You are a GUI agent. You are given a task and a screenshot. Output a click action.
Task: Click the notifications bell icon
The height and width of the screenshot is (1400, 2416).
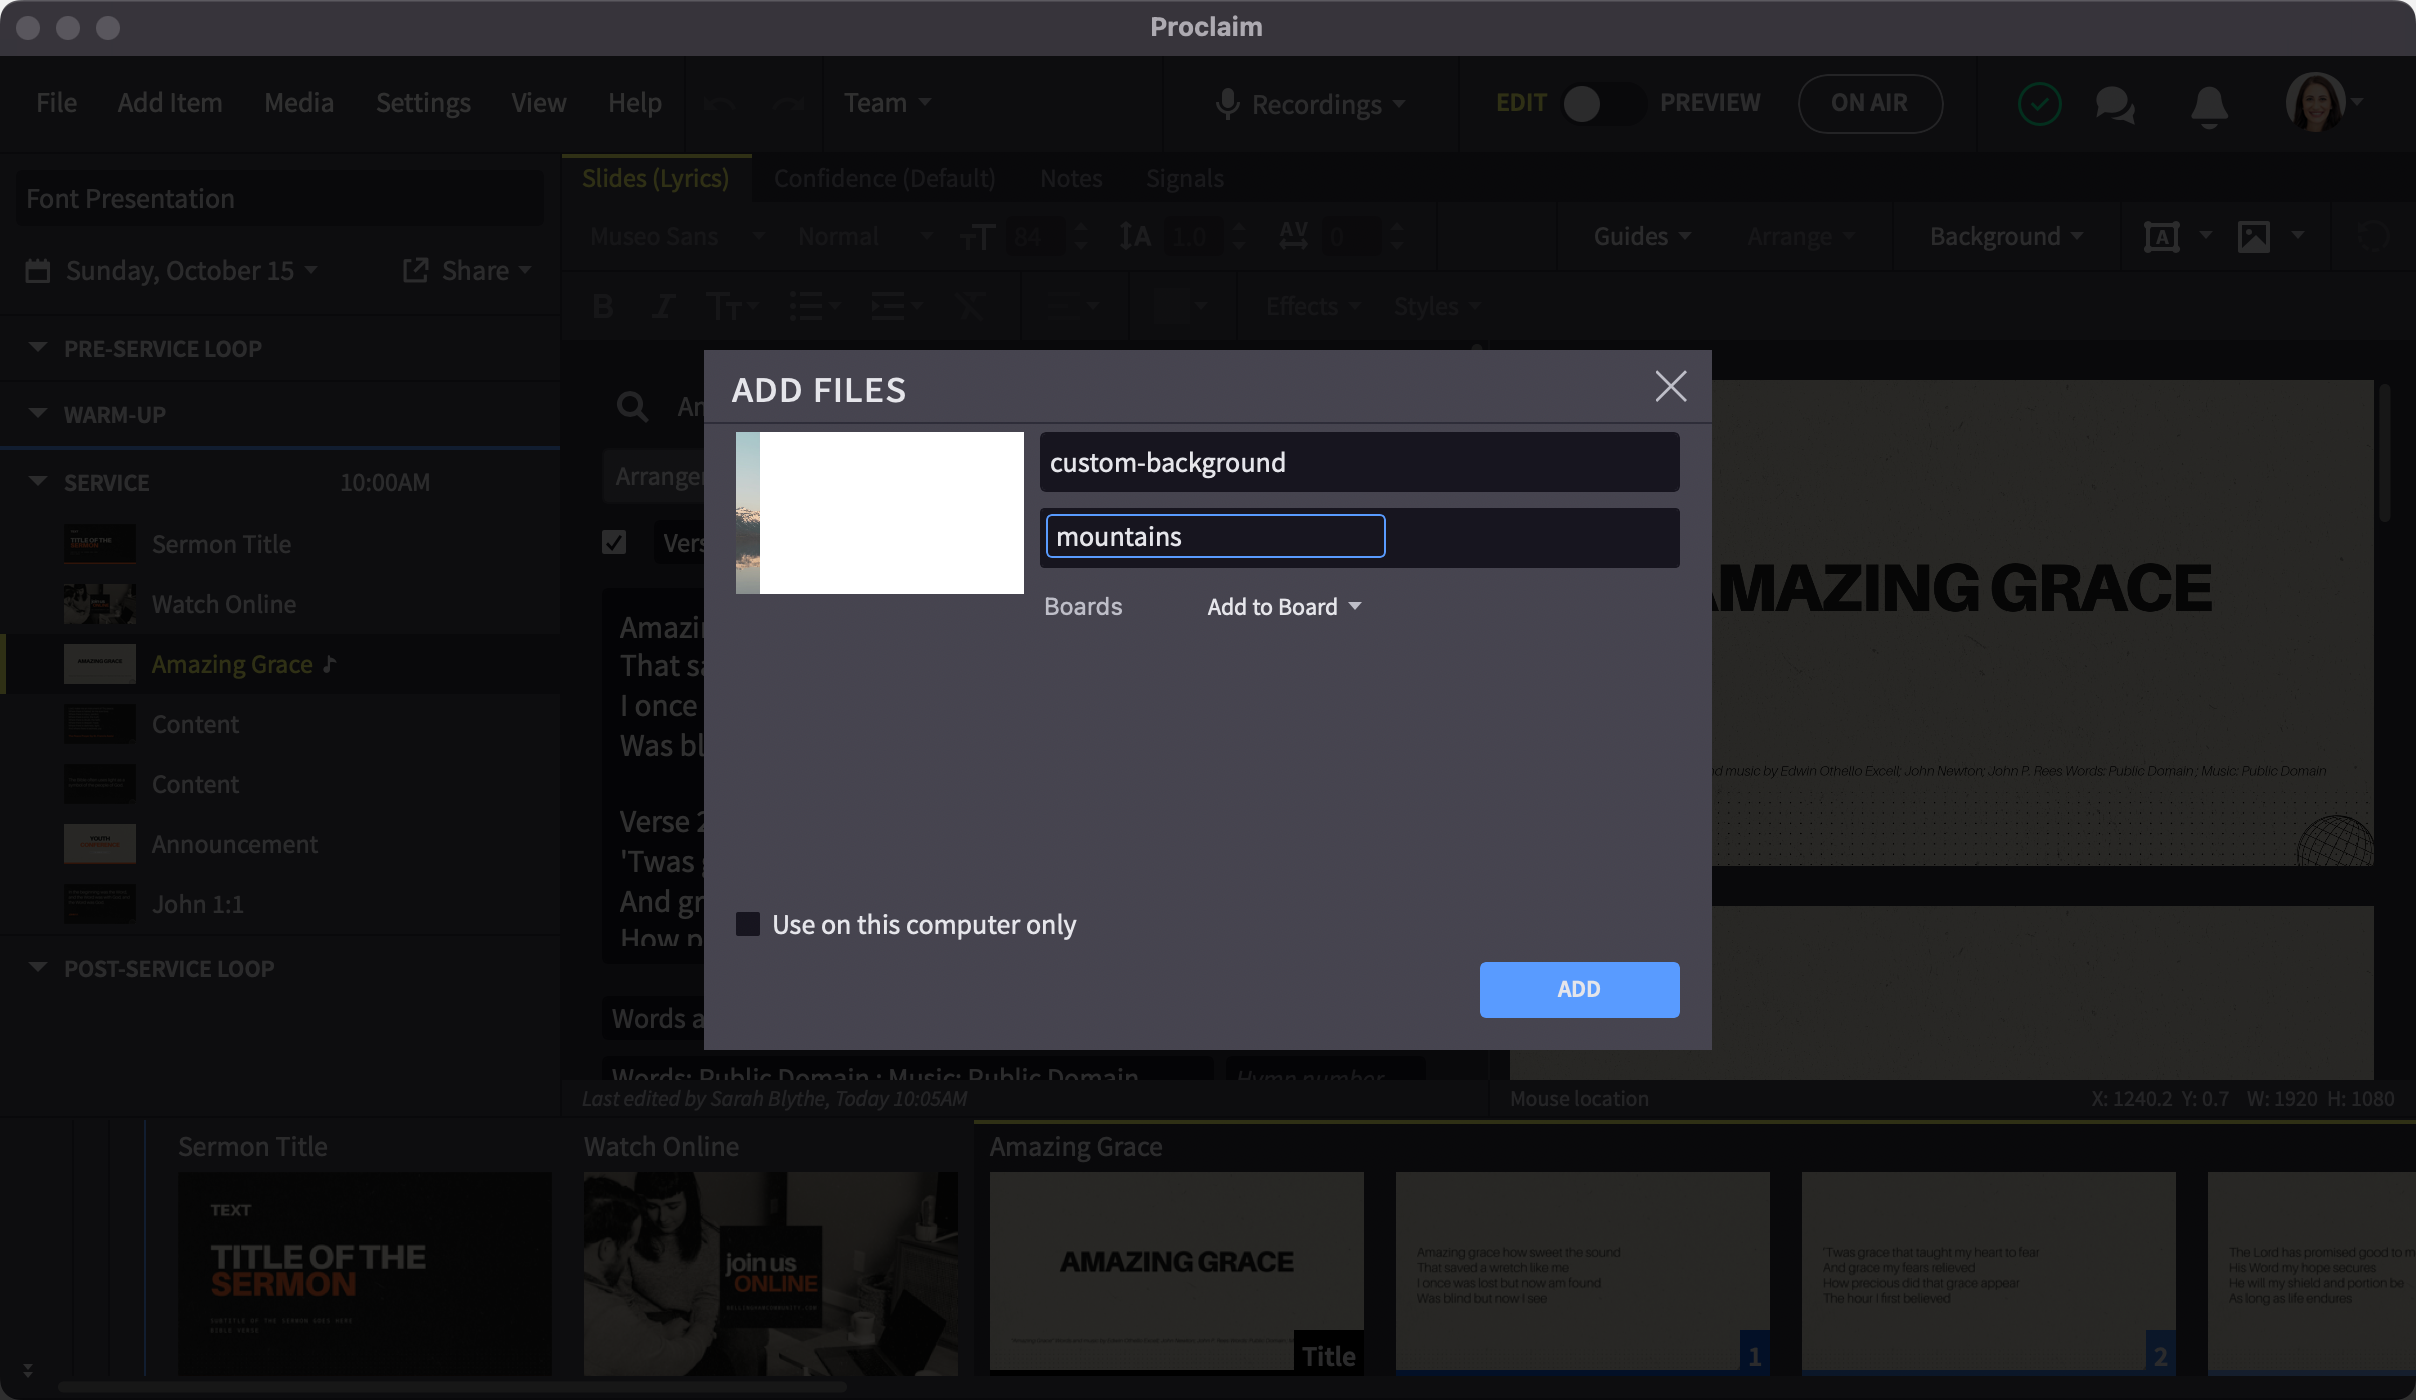2209,104
